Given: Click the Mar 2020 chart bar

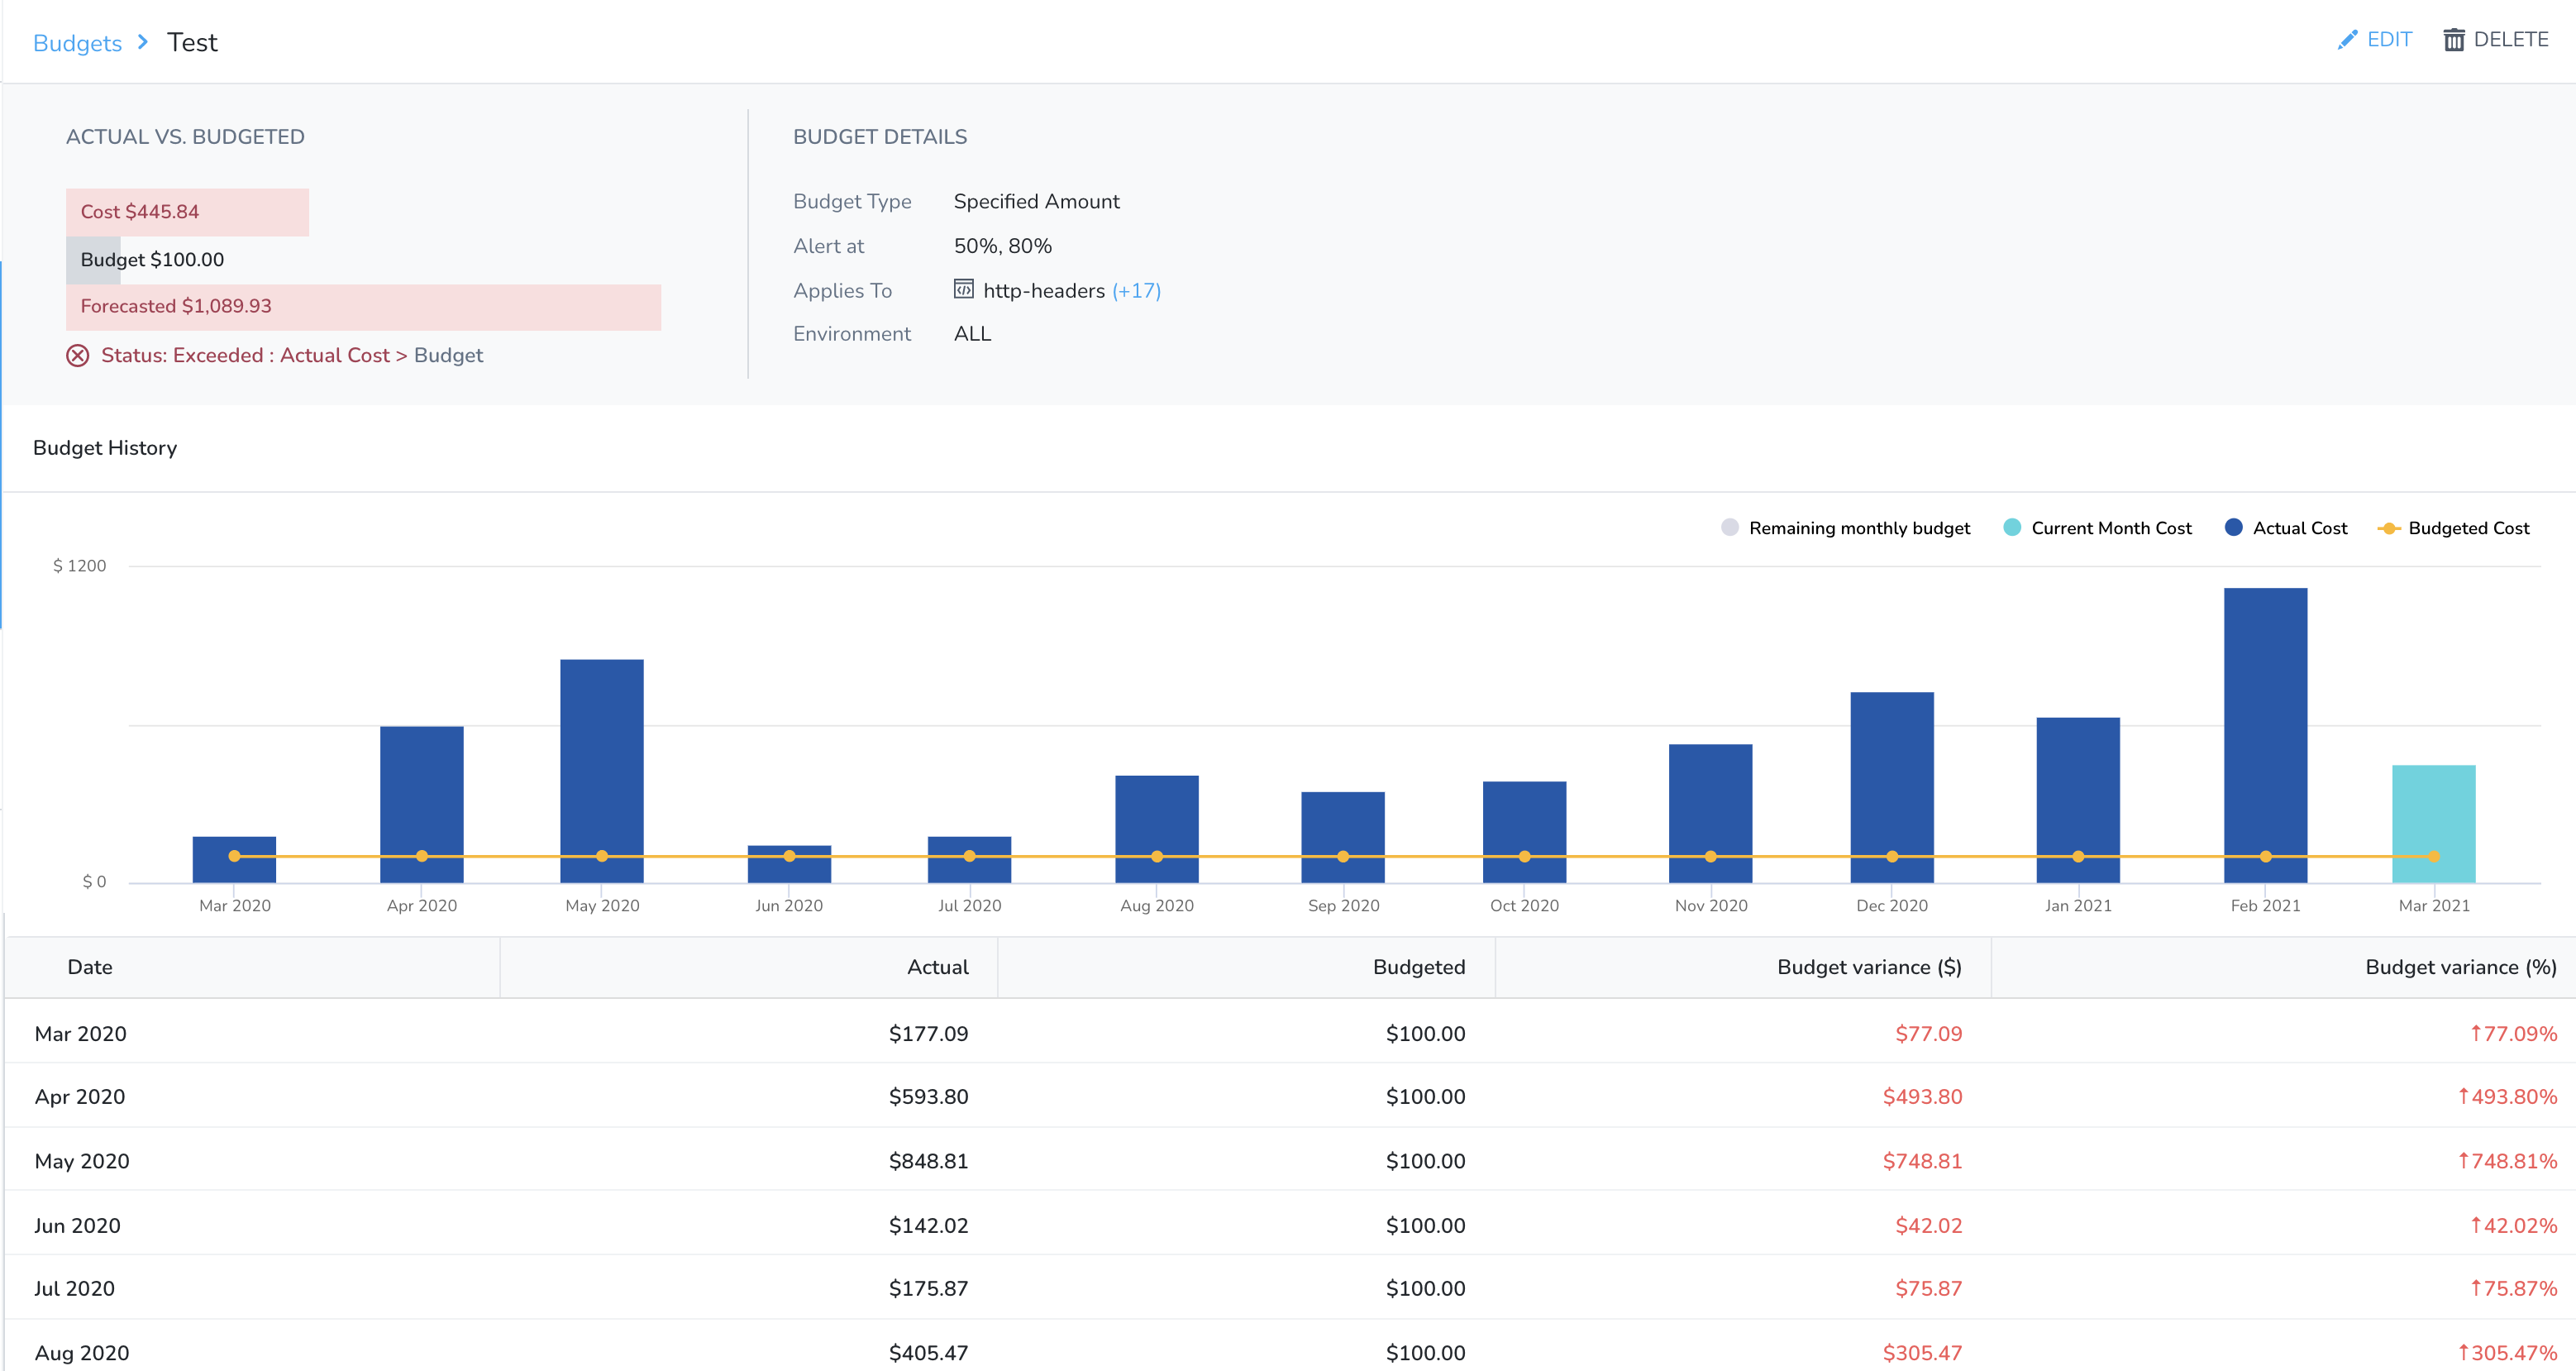Looking at the screenshot, I should [234, 859].
